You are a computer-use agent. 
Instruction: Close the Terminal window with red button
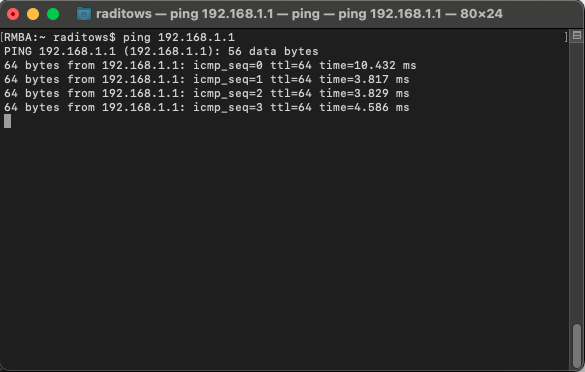pos(13,14)
